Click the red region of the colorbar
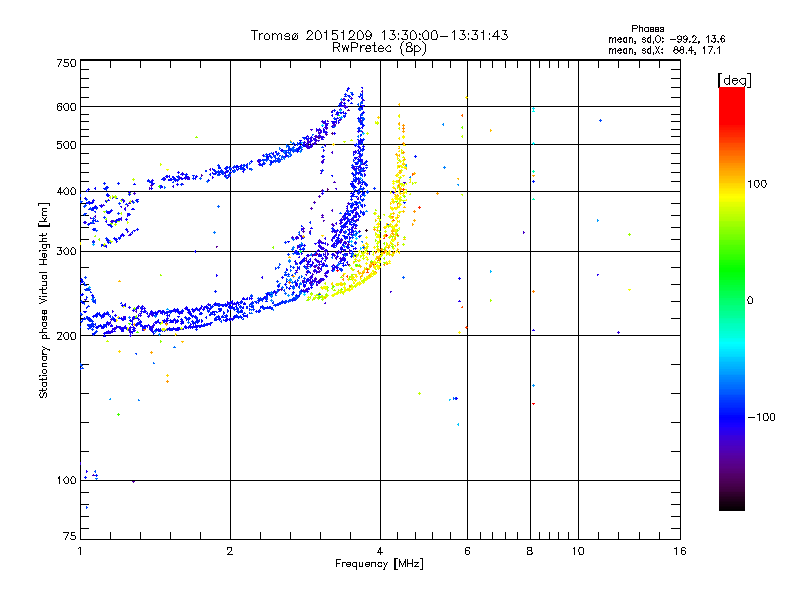800x600 pixels. pyautogui.click(x=732, y=105)
